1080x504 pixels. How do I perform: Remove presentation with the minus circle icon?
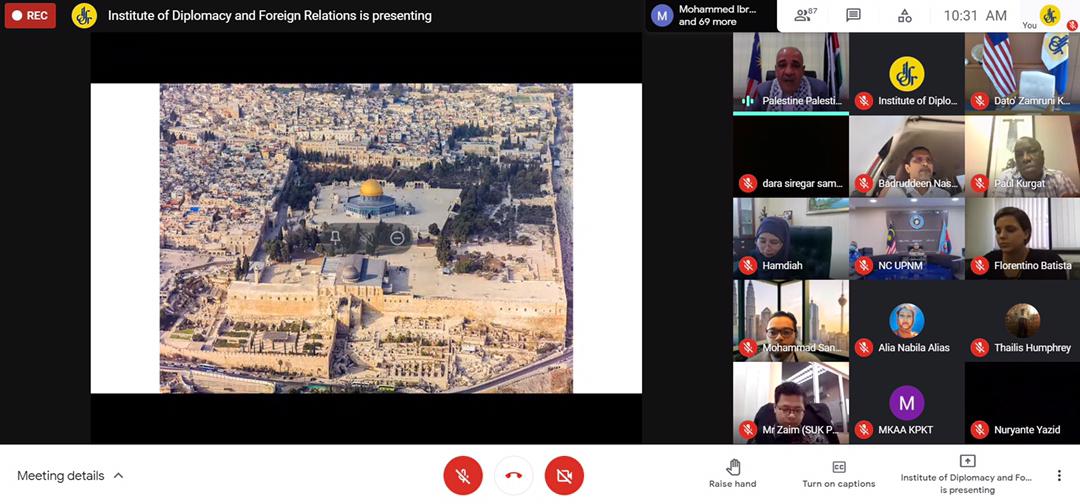coord(397,238)
